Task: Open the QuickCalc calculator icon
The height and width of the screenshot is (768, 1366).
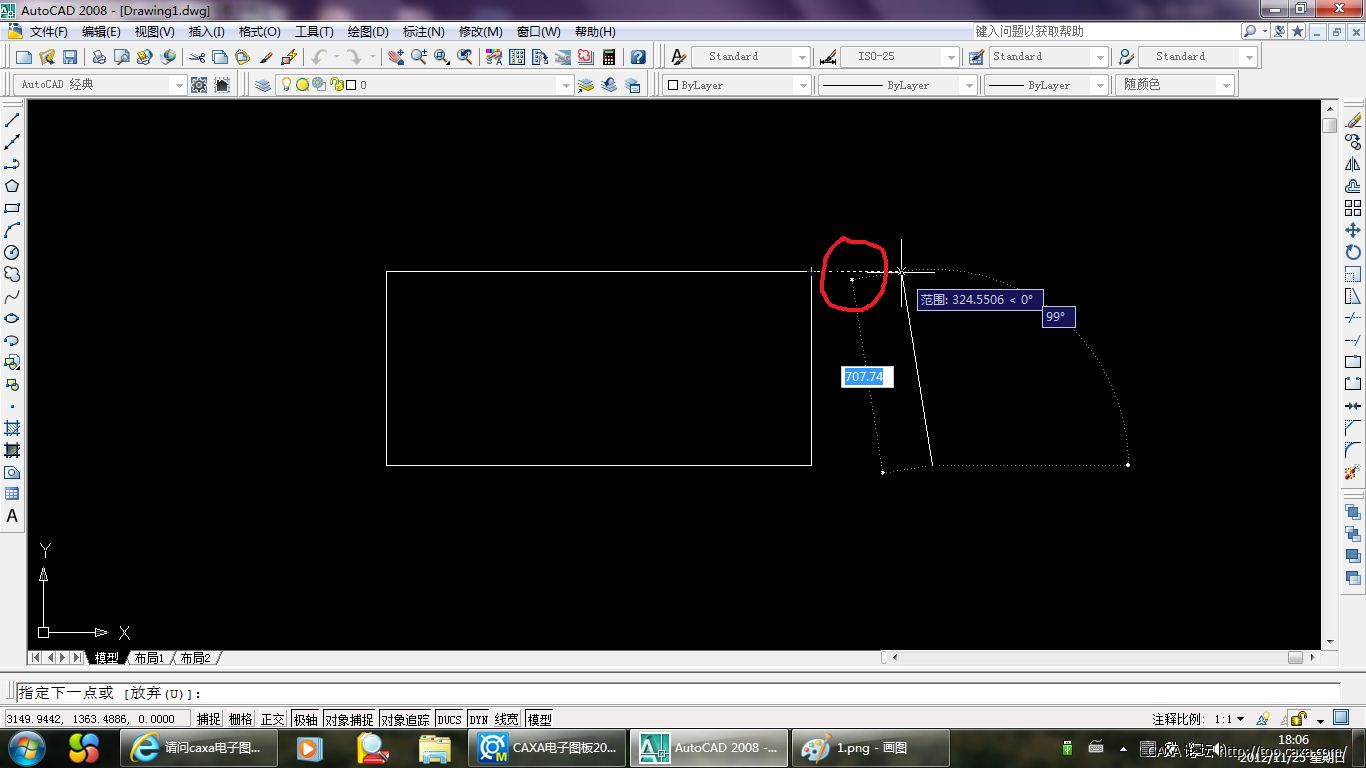Action: tap(608, 57)
